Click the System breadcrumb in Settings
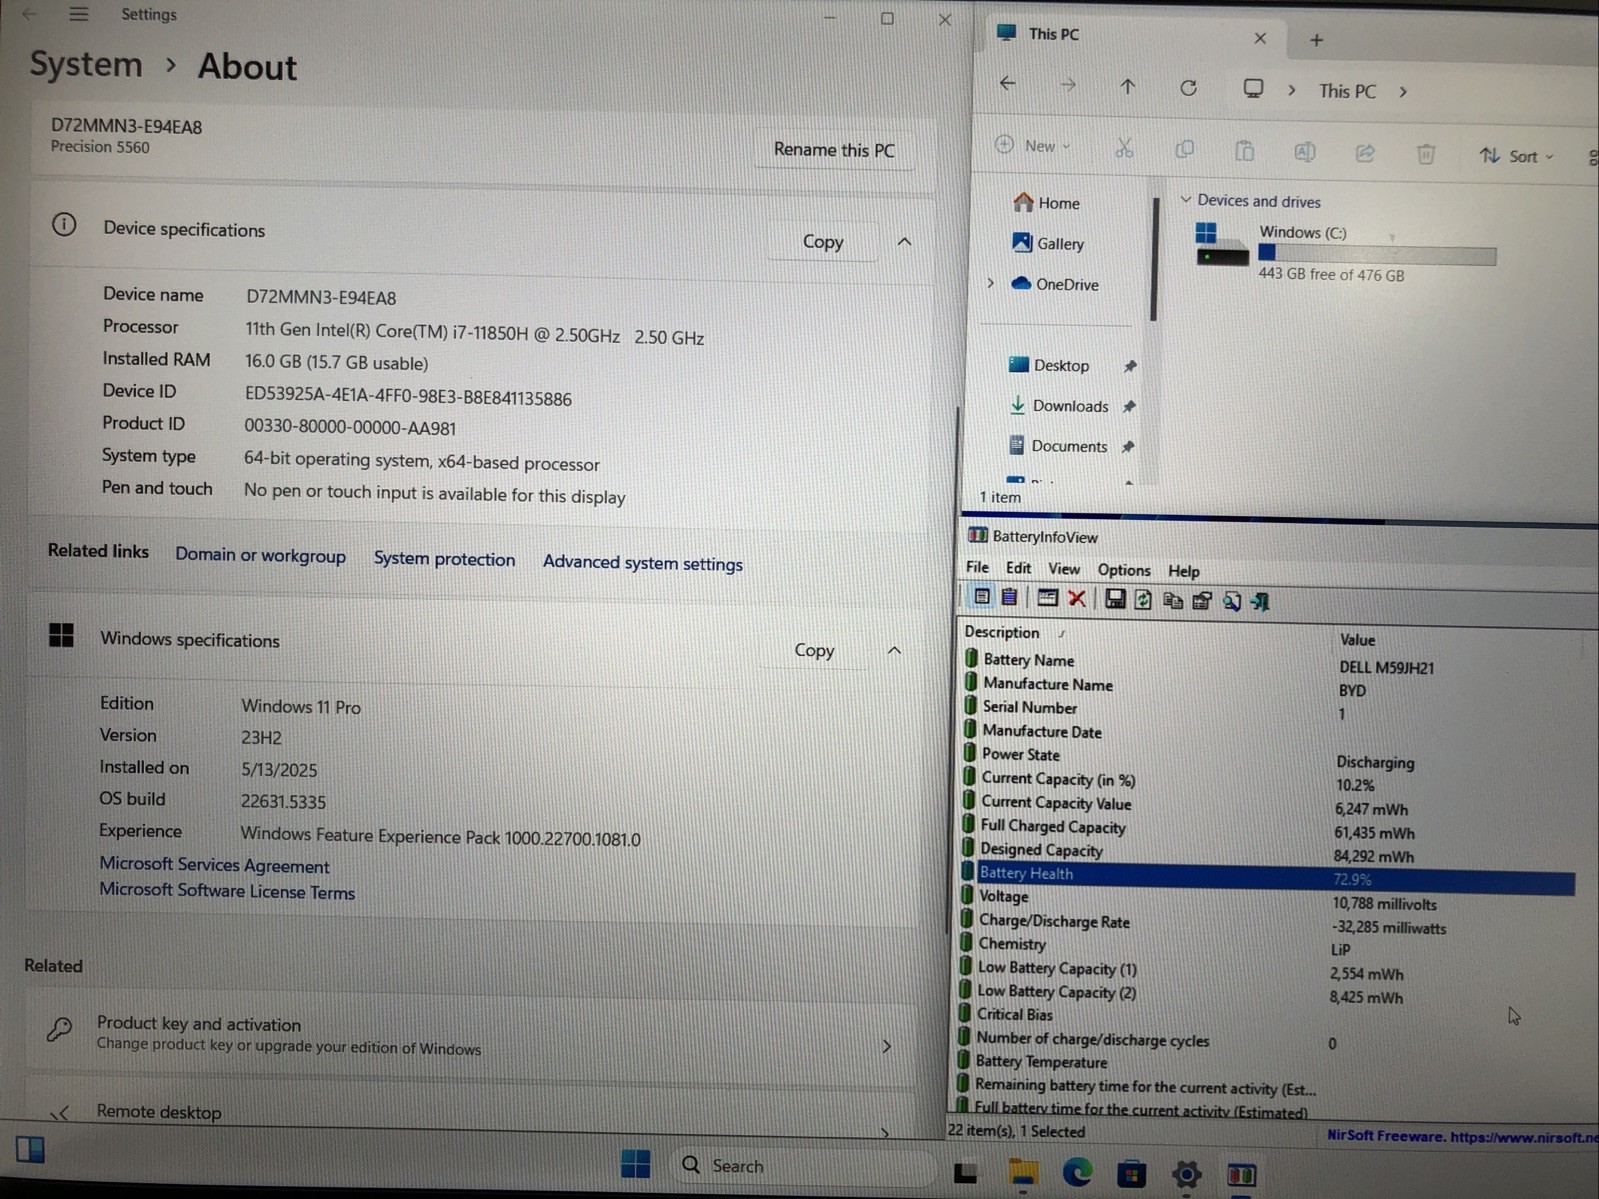Viewport: 1599px width, 1199px height. coord(86,65)
